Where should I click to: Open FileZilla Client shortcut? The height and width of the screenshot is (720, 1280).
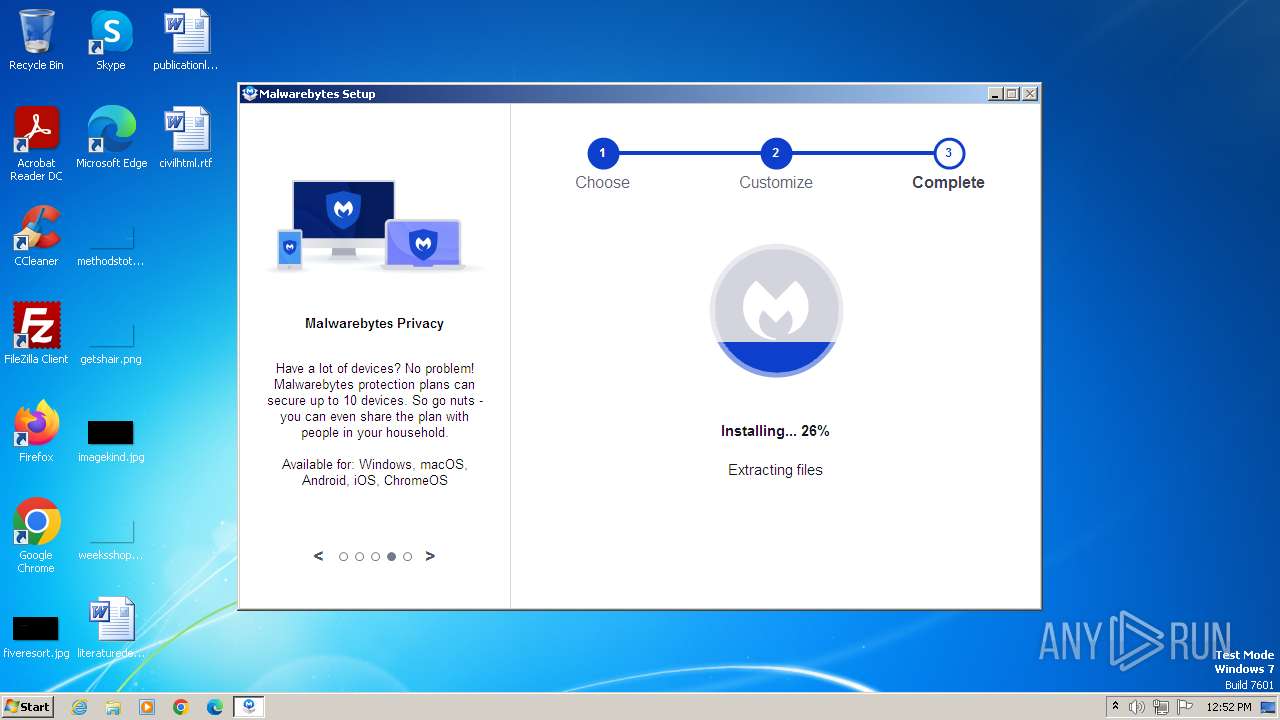[x=36, y=334]
